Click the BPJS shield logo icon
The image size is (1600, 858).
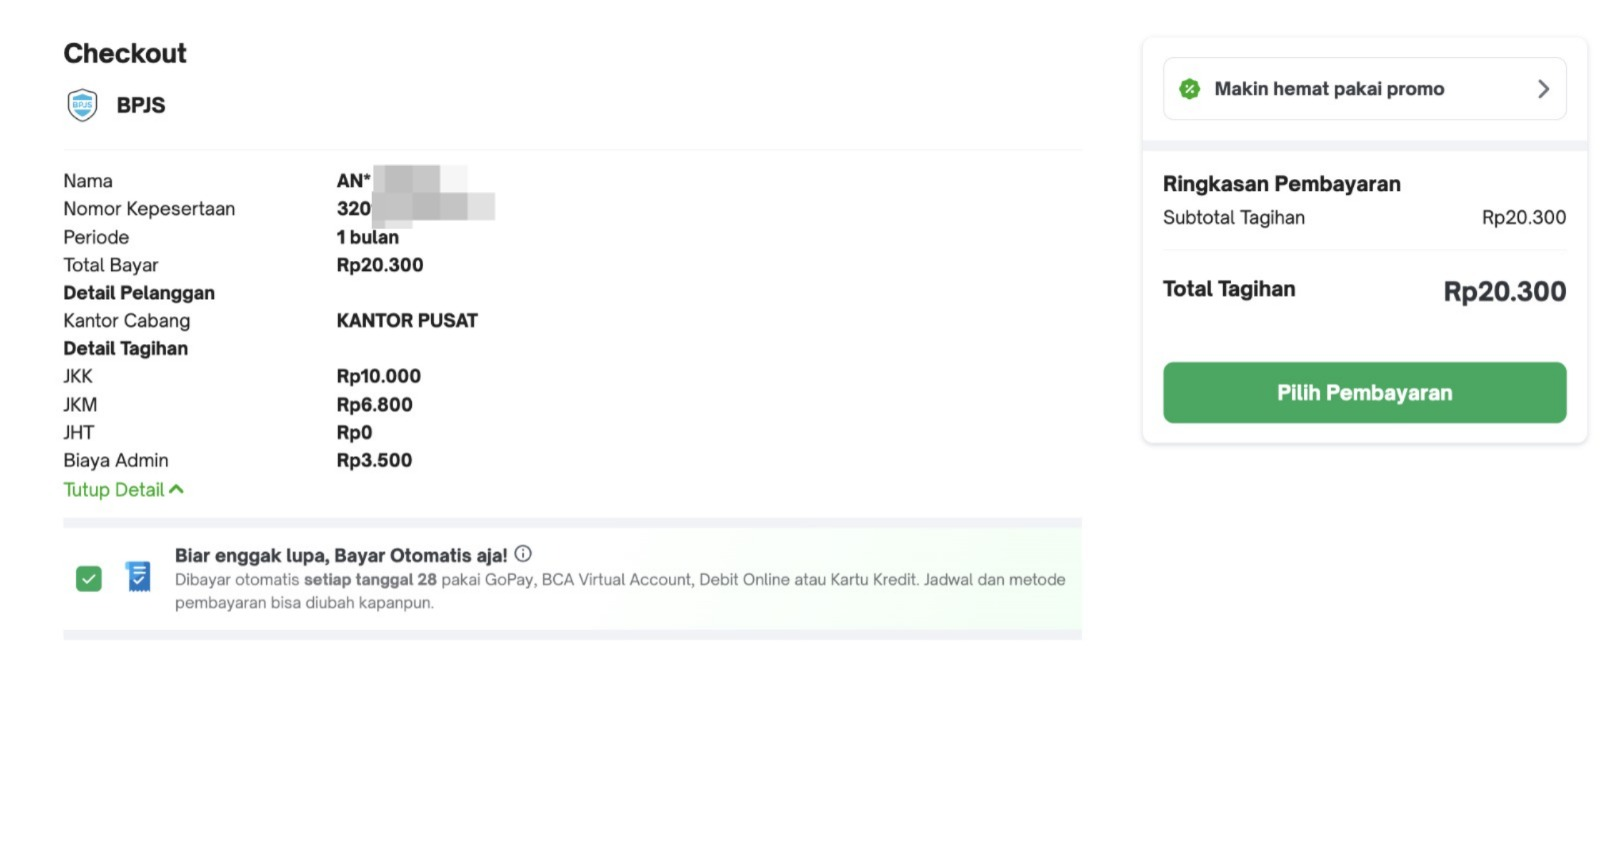tap(82, 105)
